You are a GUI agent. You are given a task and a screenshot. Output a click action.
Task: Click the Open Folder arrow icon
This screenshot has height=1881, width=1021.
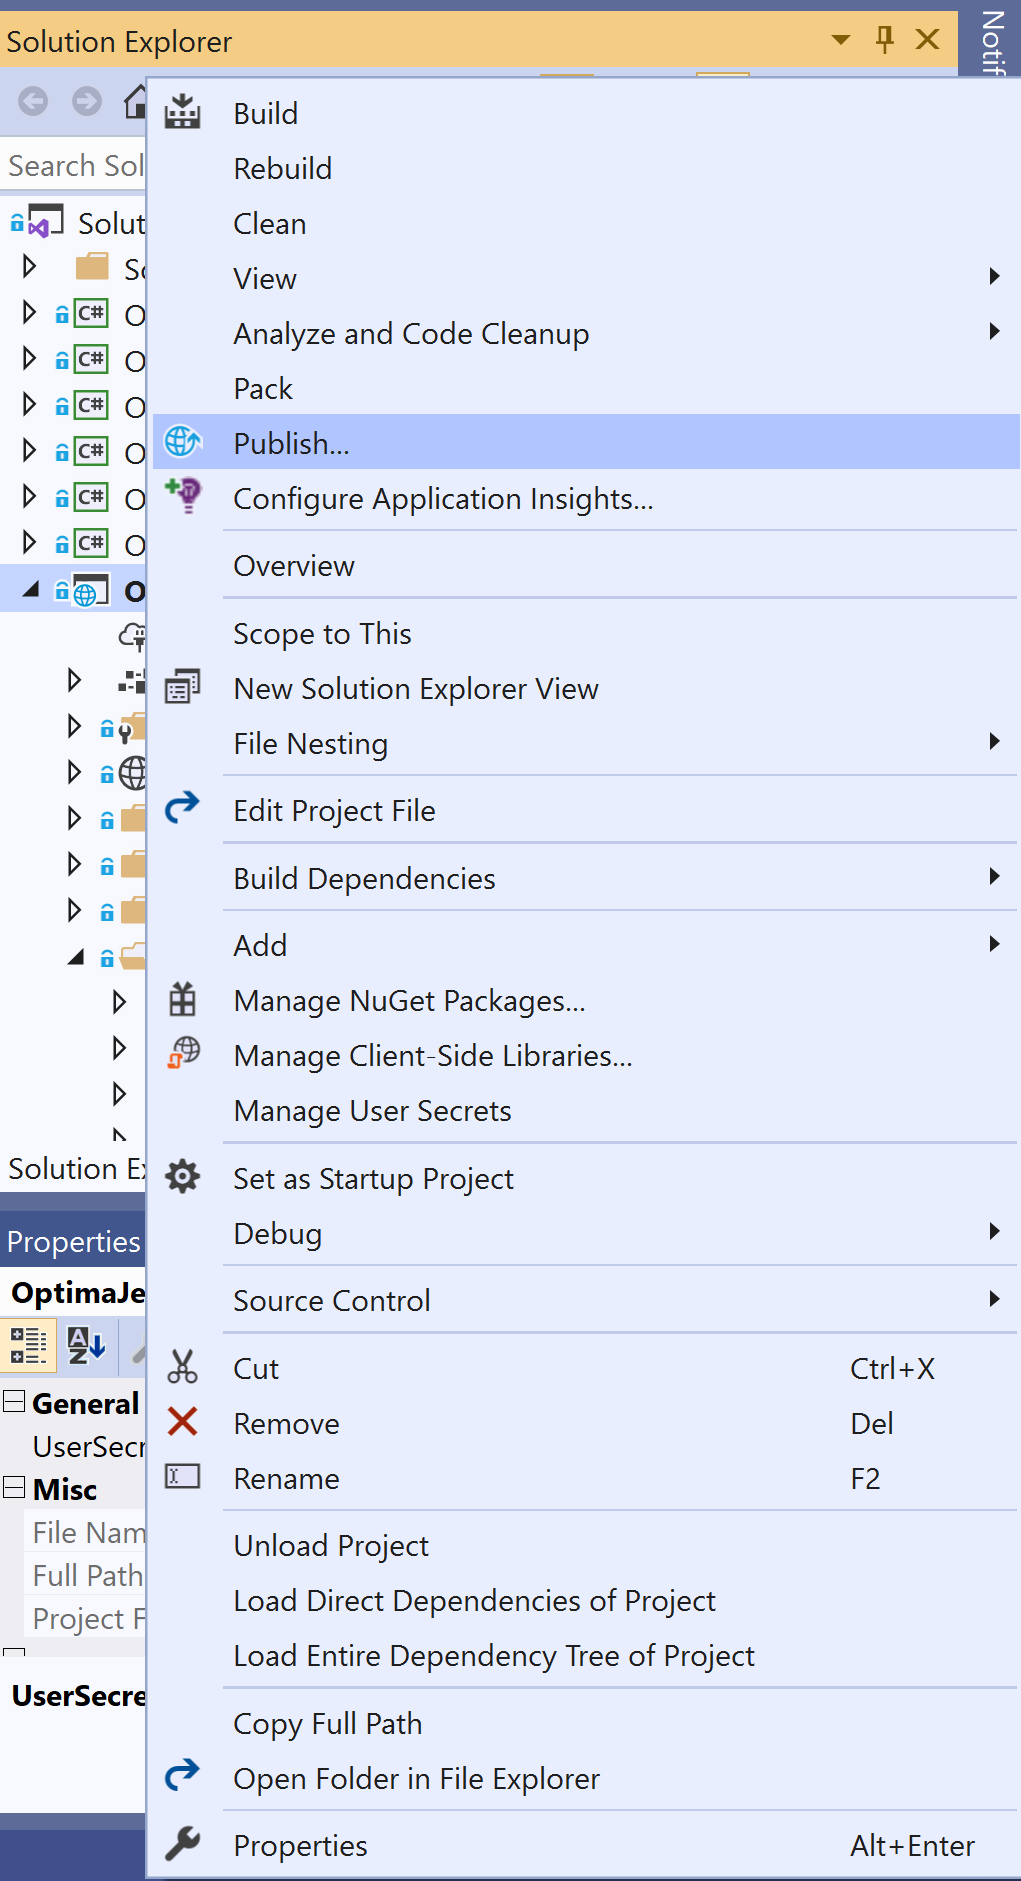click(182, 1776)
